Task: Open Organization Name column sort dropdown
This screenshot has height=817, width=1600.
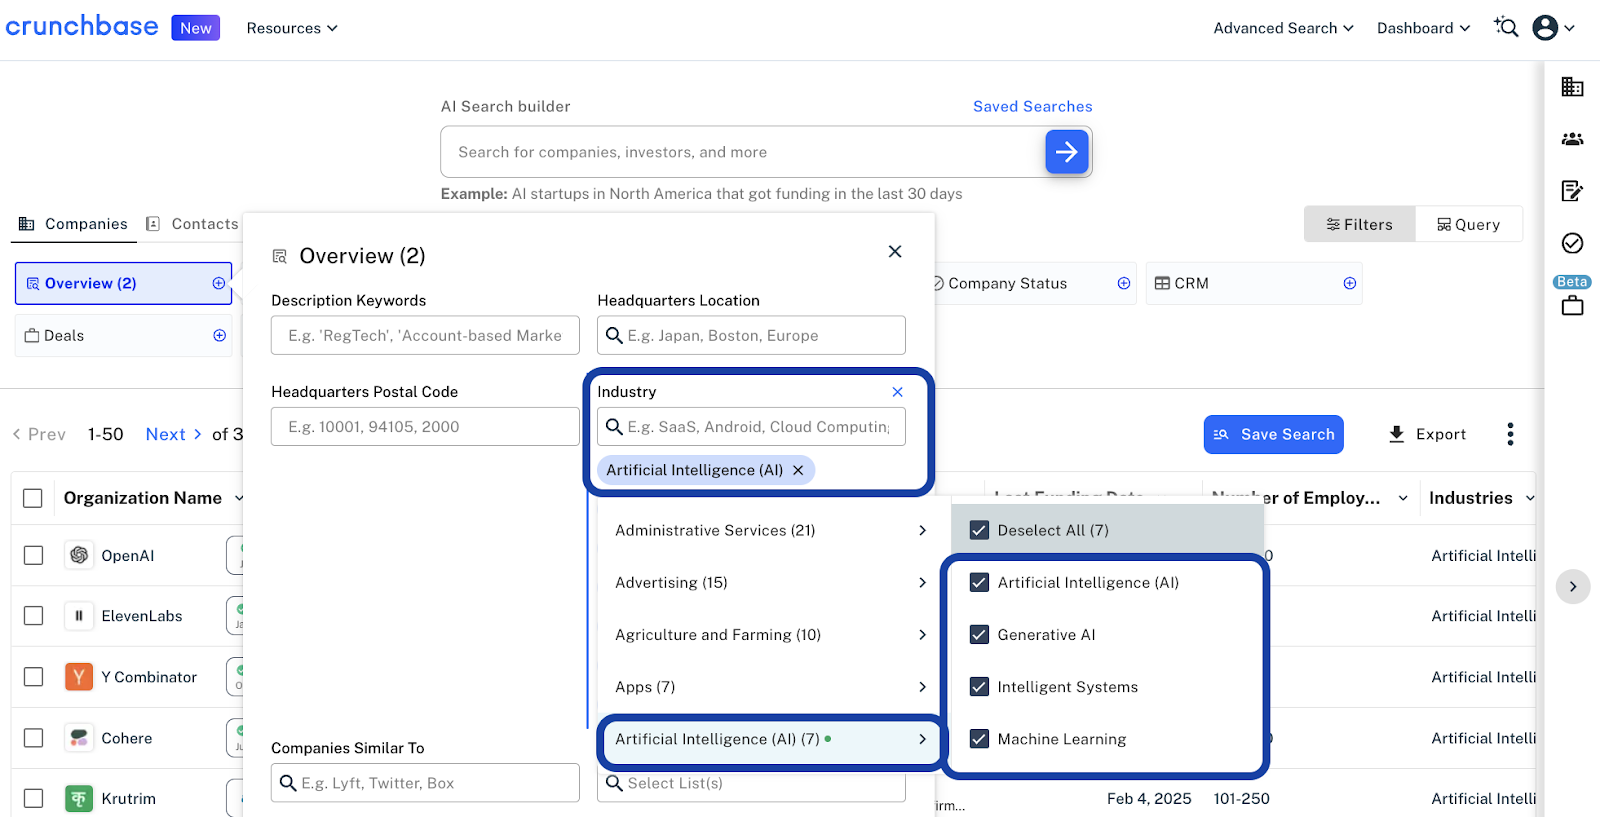Action: click(239, 498)
